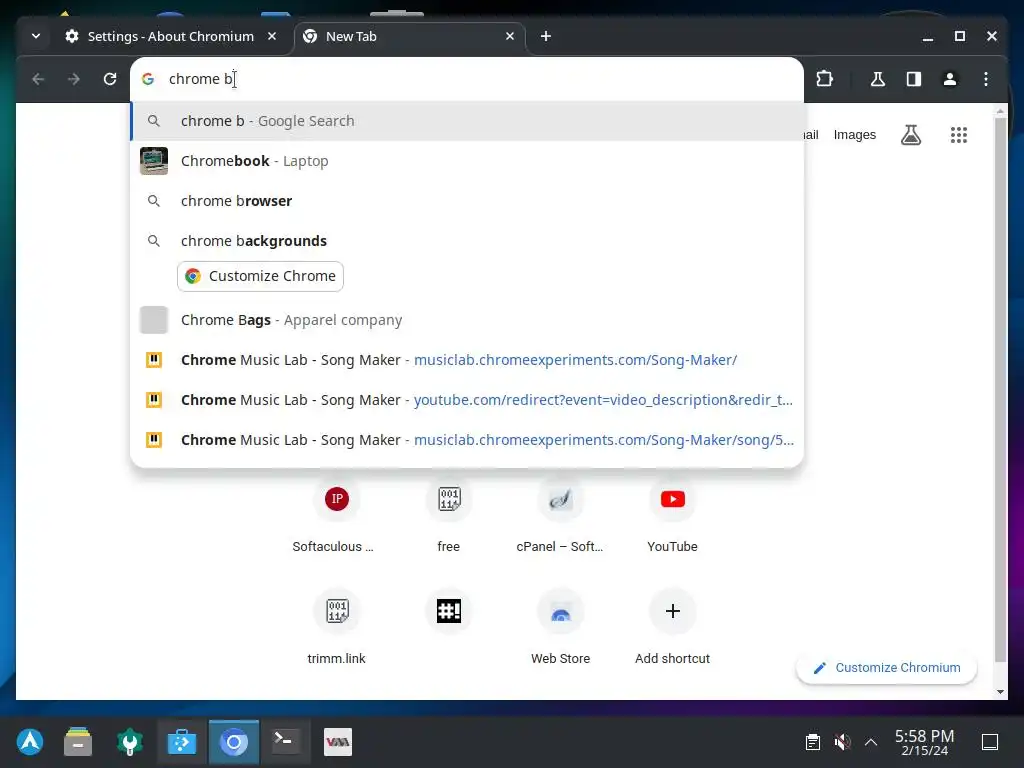
Task: Open the three-dot Chromium menu
Action: click(986, 79)
